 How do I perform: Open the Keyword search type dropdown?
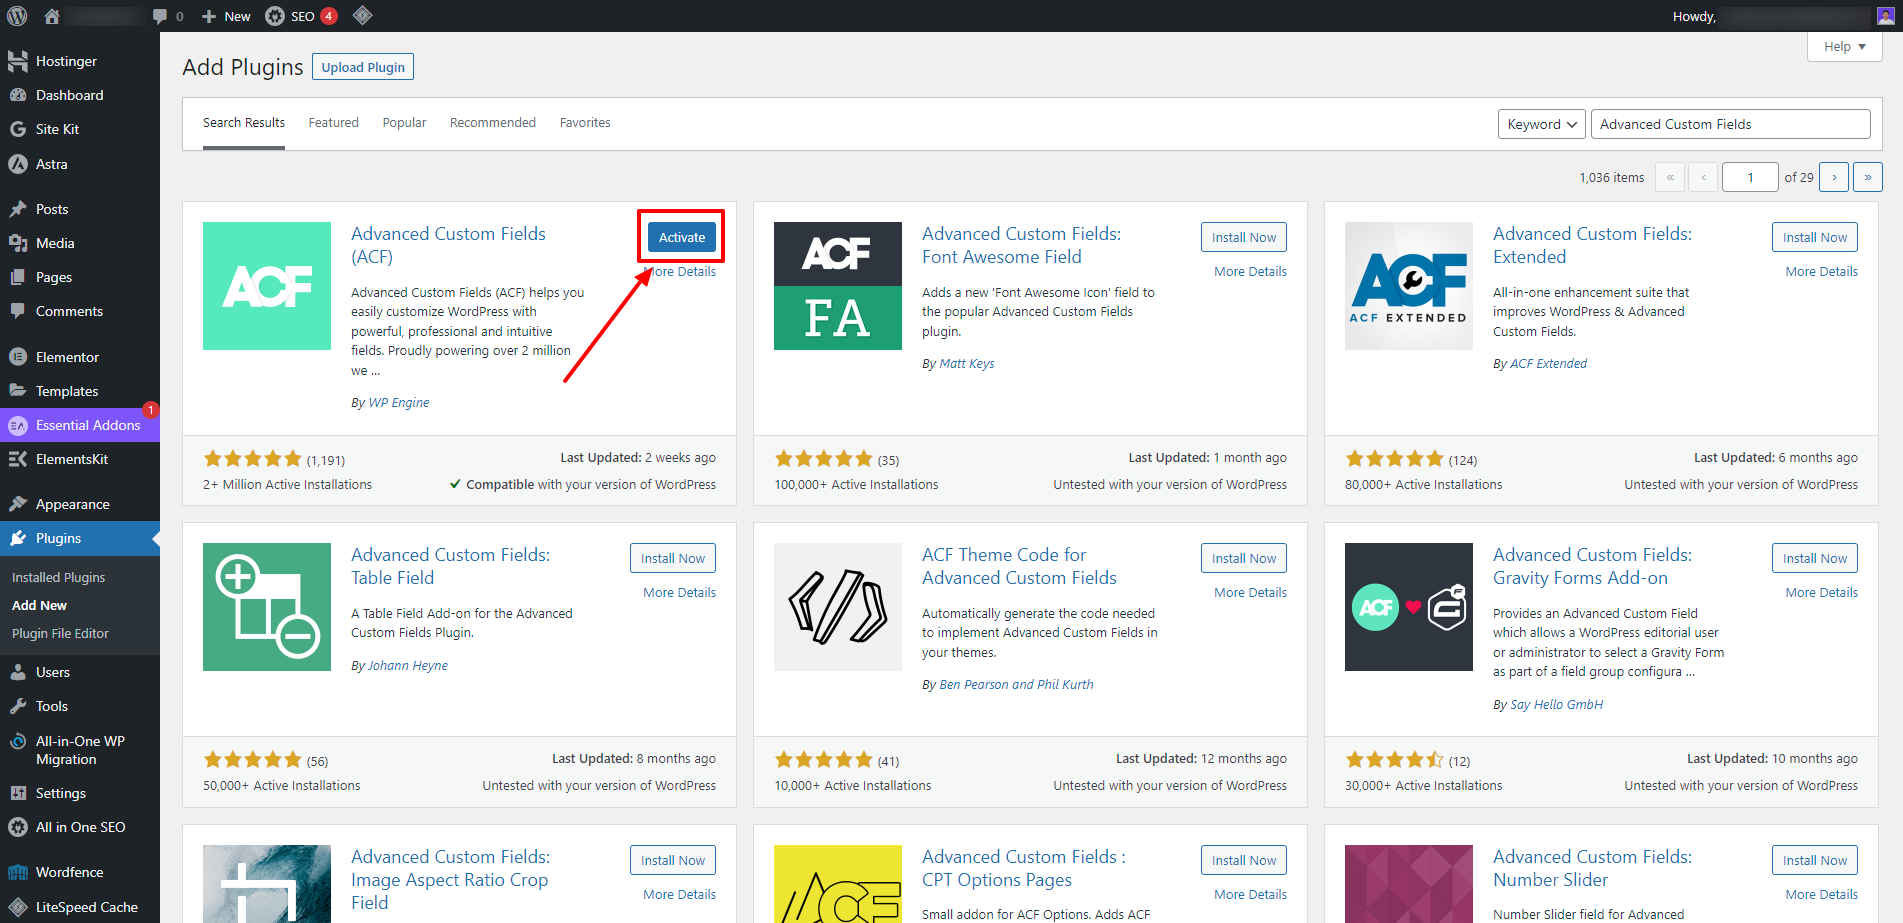click(1541, 124)
